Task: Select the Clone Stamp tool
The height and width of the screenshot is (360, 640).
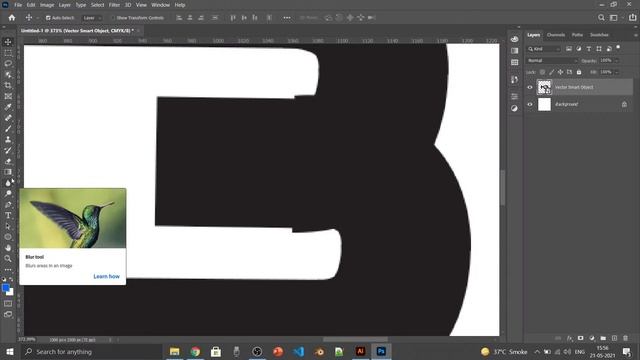Action: point(8,140)
